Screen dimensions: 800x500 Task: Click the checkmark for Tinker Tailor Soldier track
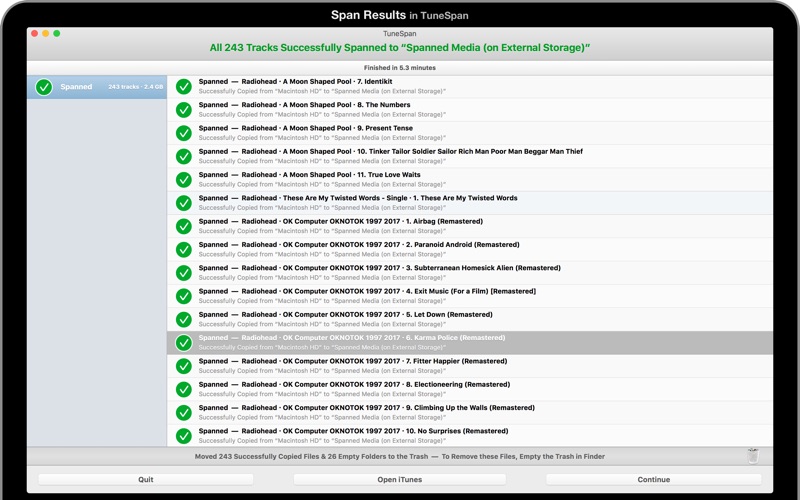pos(184,157)
